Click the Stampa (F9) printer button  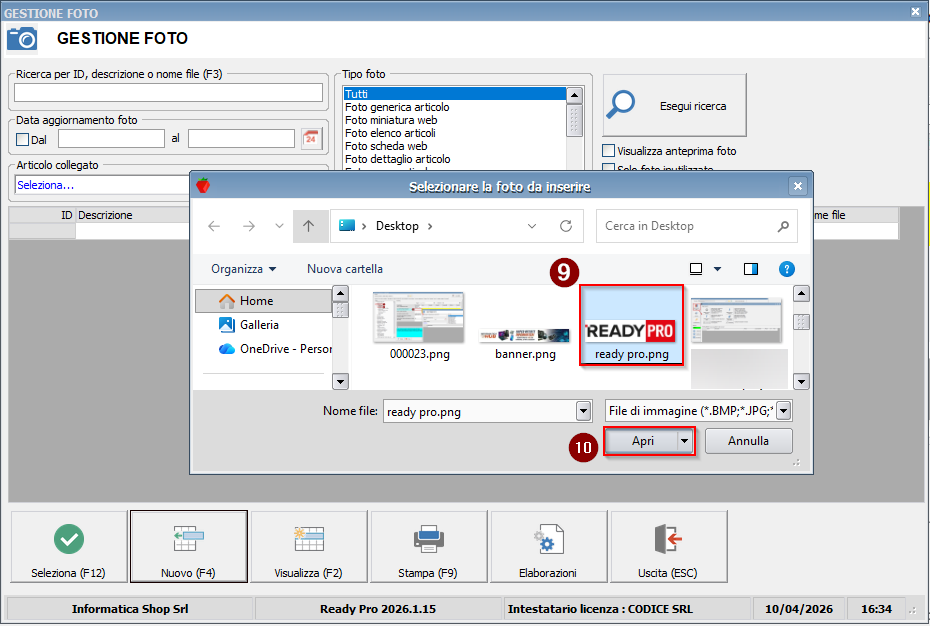coord(428,547)
